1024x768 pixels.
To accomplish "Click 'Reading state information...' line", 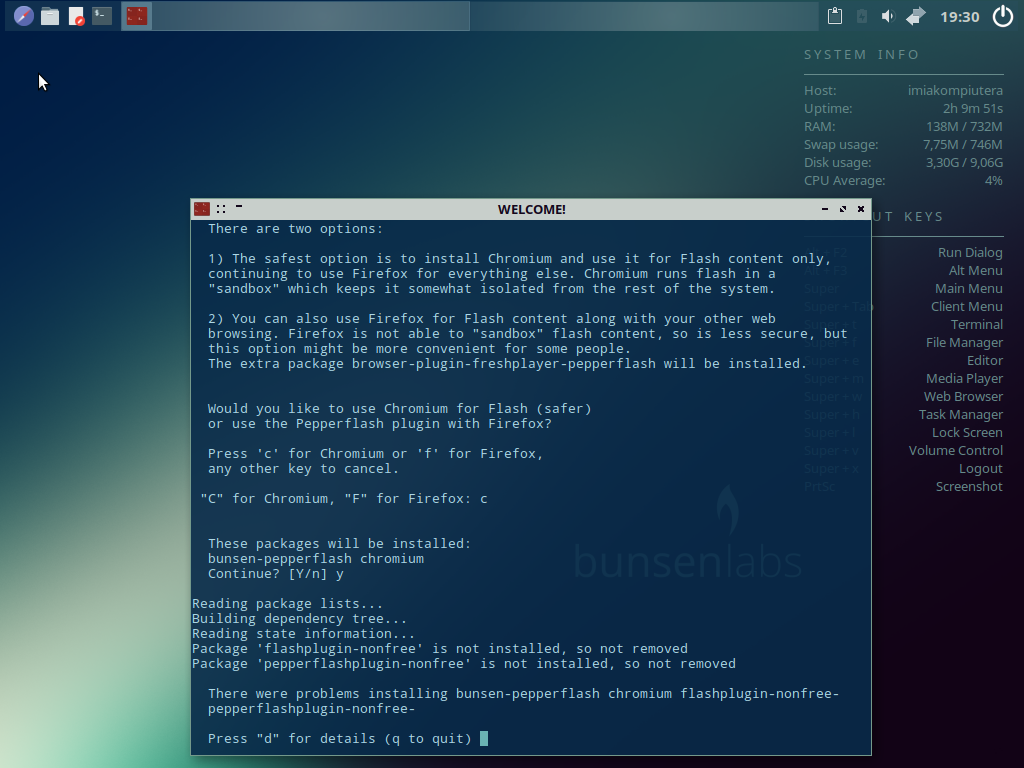I will pyautogui.click(x=303, y=633).
